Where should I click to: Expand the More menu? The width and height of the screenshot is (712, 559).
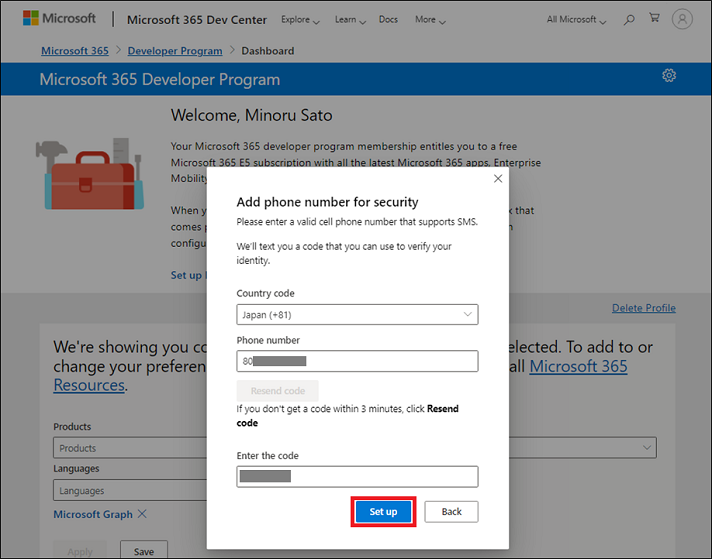[430, 20]
